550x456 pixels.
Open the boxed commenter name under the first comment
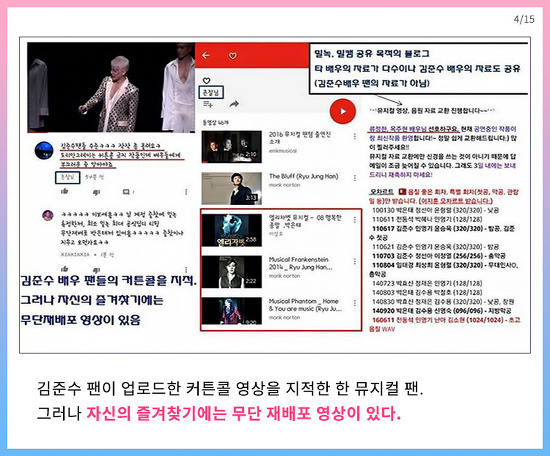(x=68, y=177)
